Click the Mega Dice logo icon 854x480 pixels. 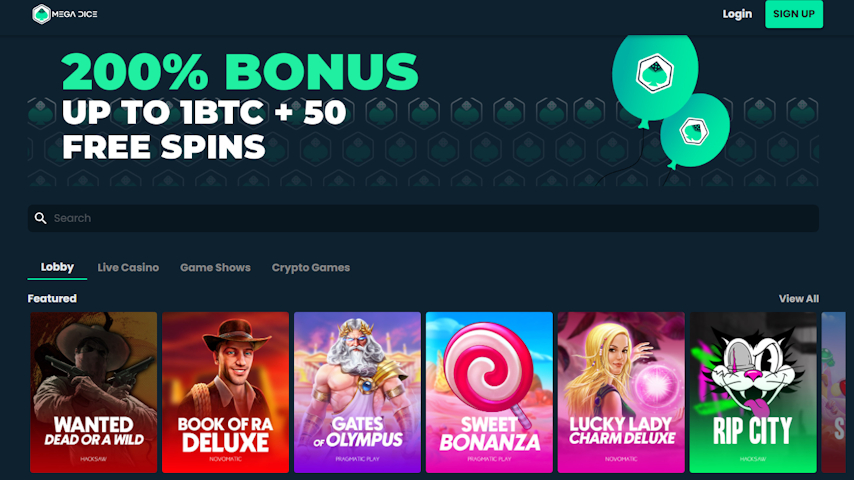point(41,14)
